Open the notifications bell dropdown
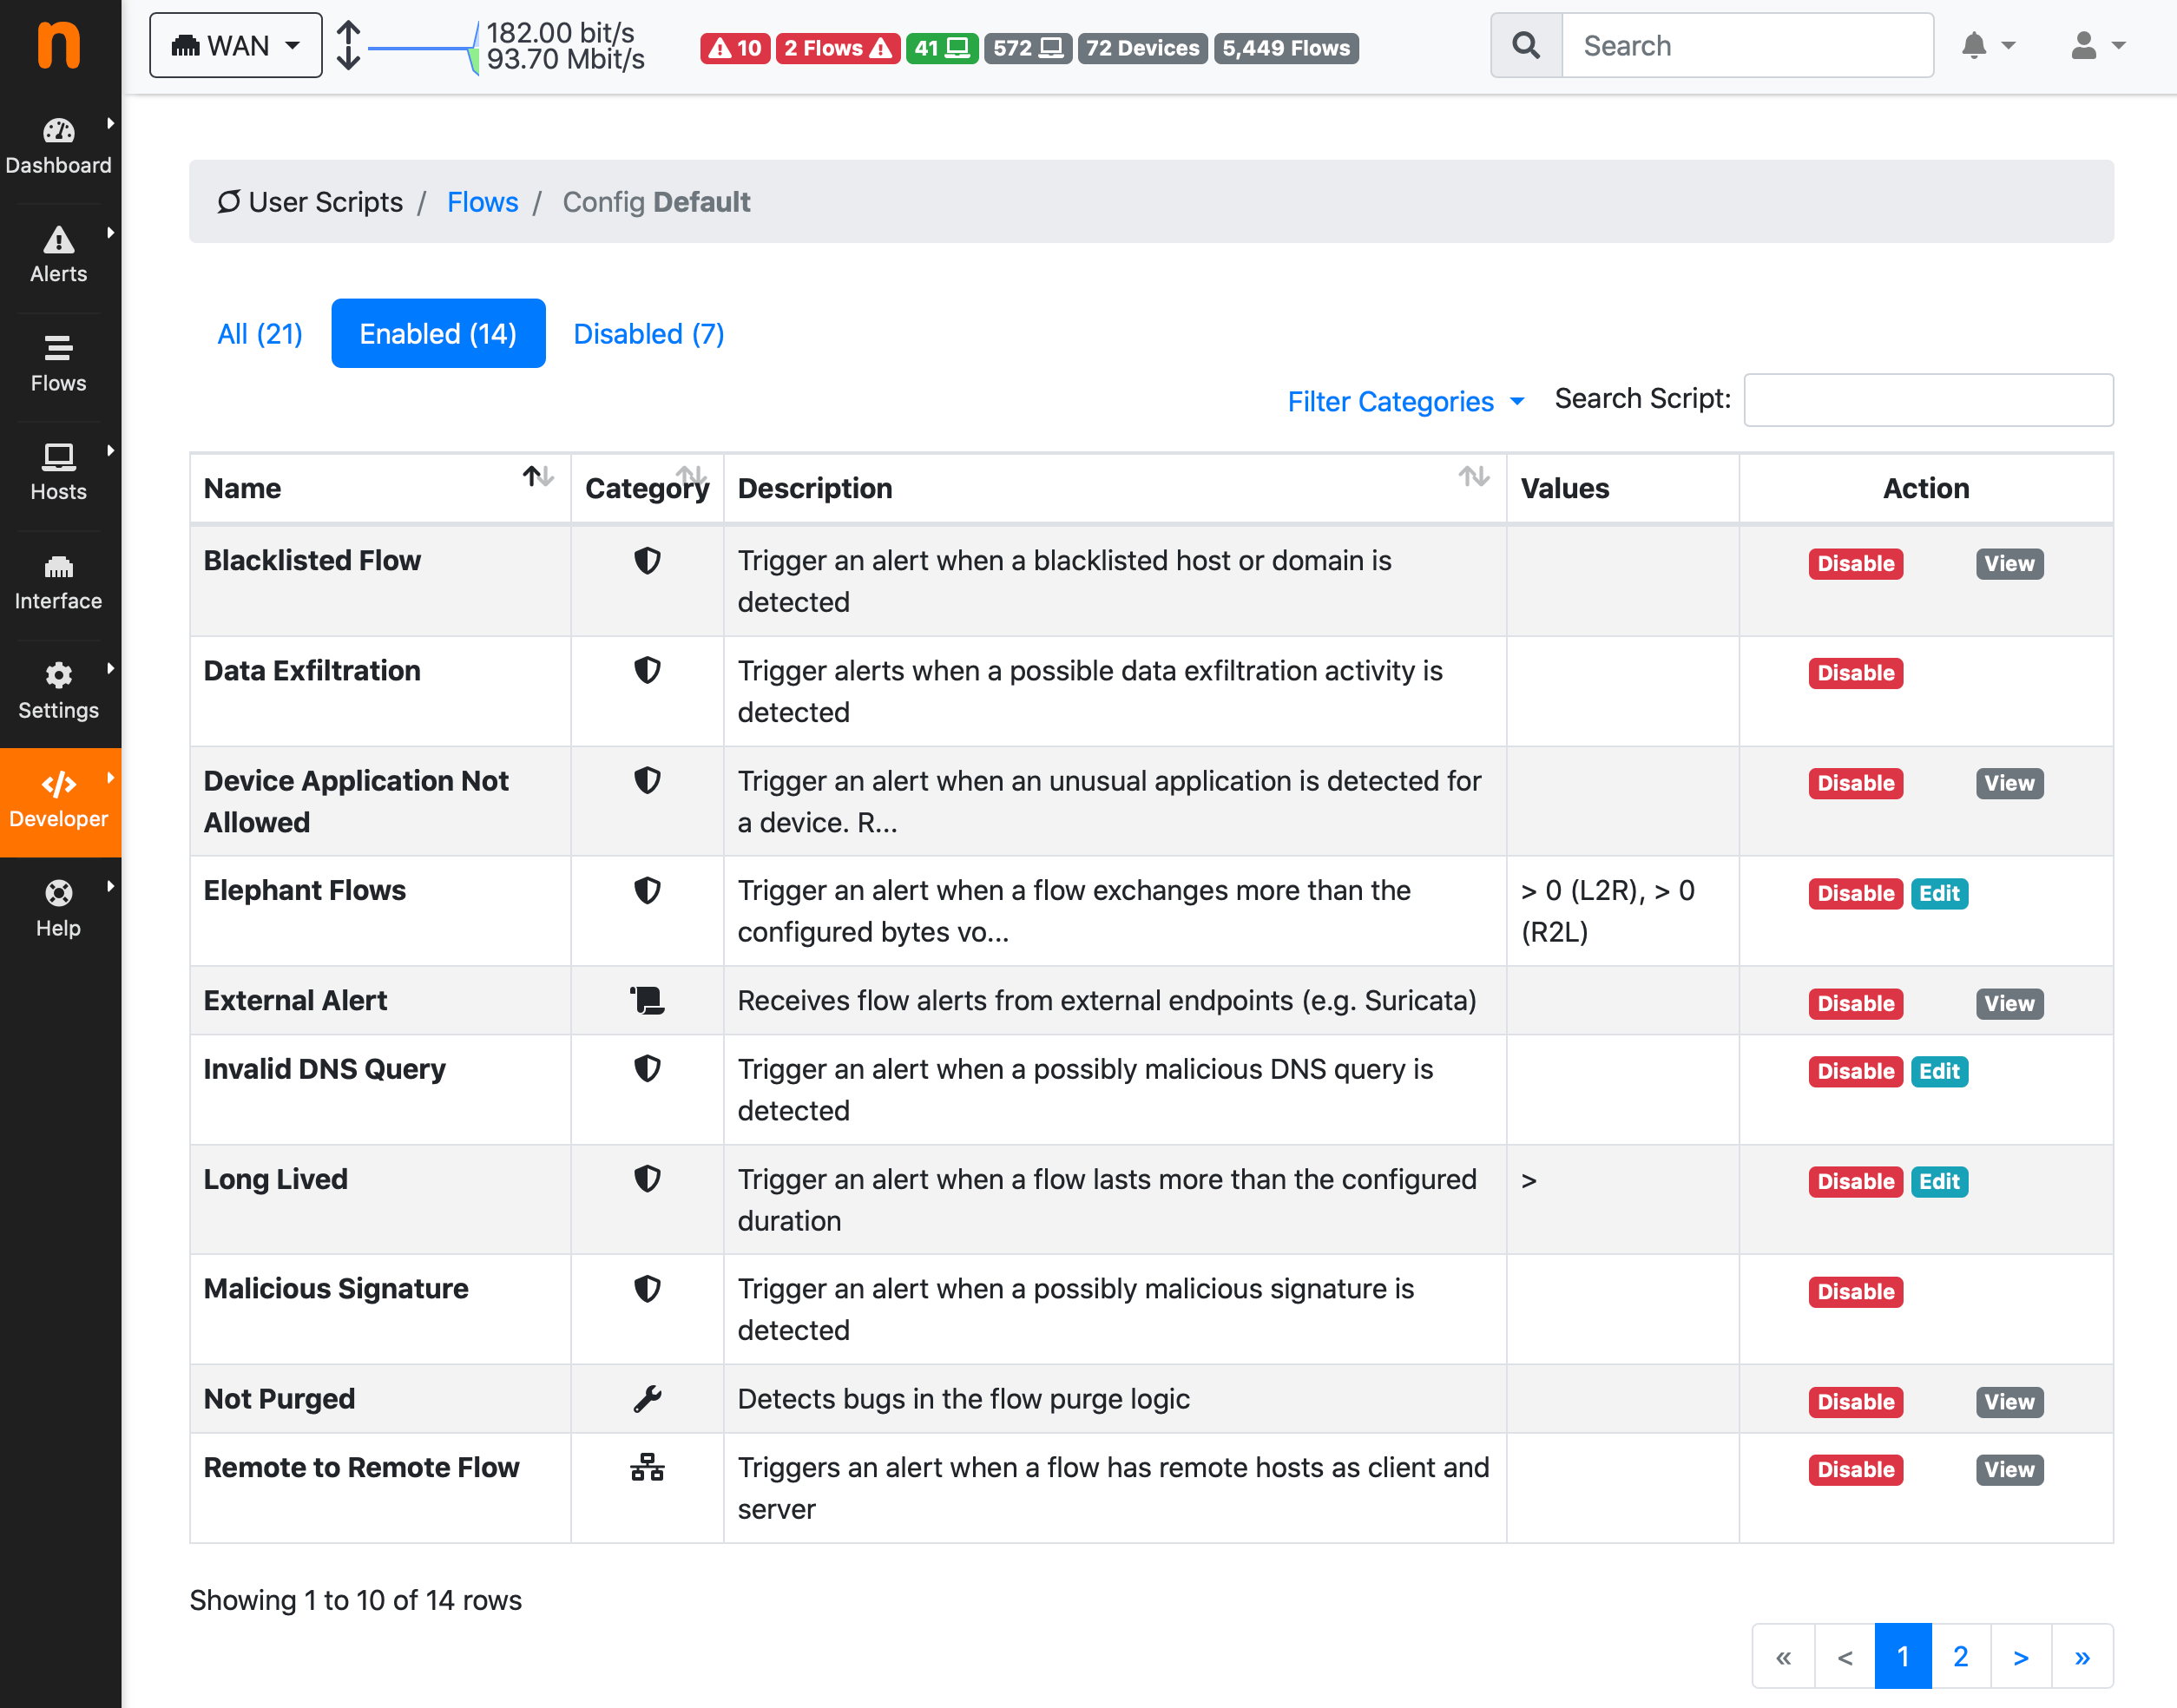Viewport: 2177px width, 1708px height. point(1987,46)
